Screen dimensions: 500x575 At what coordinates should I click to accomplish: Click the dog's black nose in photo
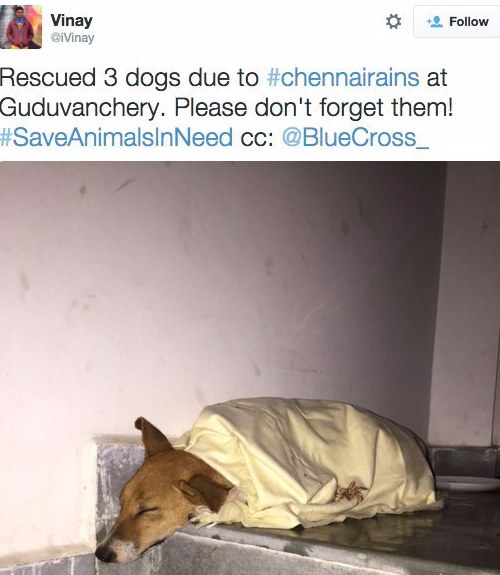click(x=106, y=554)
